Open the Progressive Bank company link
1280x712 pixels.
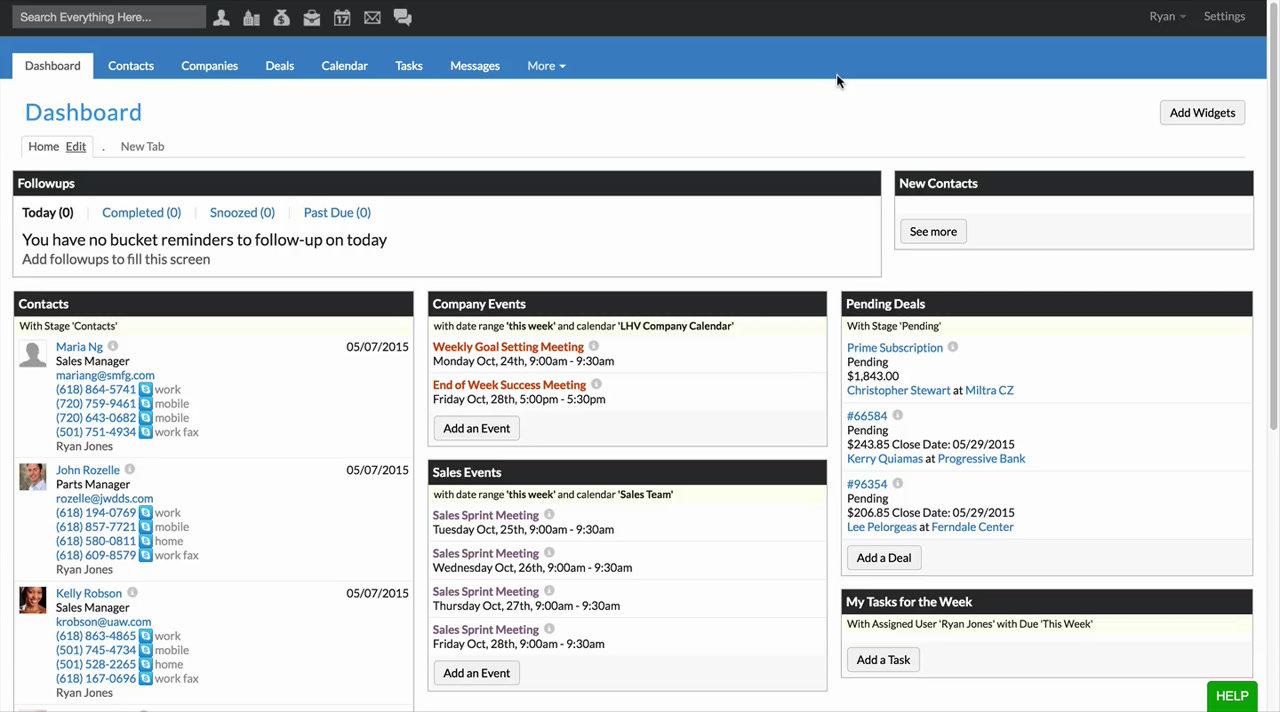pyautogui.click(x=982, y=458)
